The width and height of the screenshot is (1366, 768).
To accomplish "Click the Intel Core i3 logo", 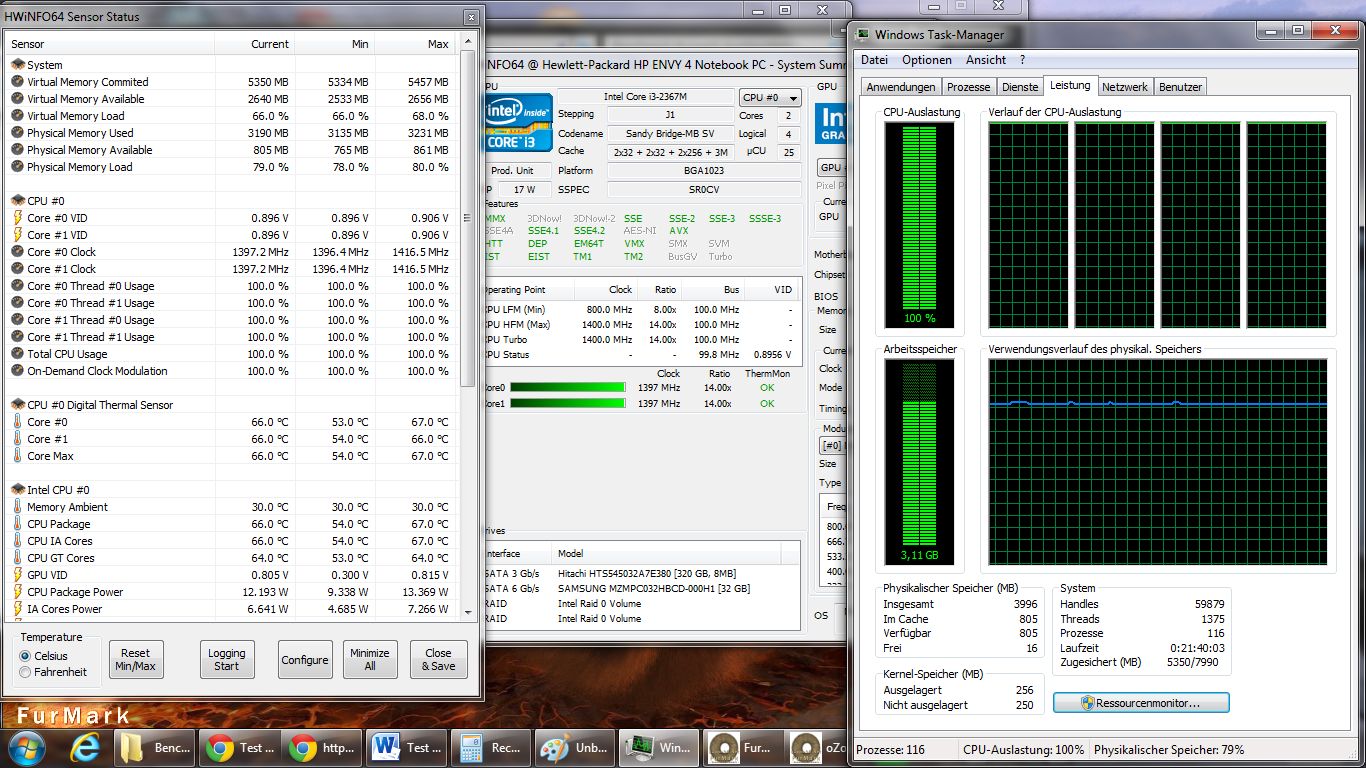I will [x=518, y=124].
